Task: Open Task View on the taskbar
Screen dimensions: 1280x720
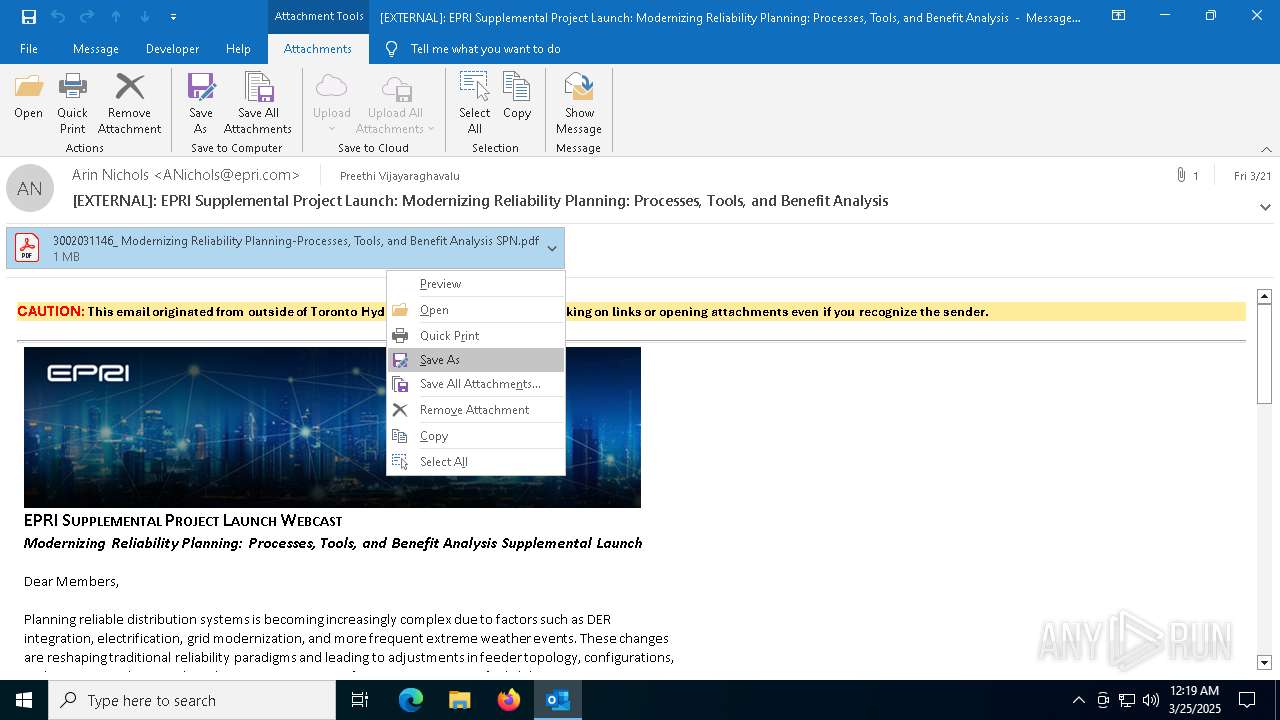Action: click(360, 700)
